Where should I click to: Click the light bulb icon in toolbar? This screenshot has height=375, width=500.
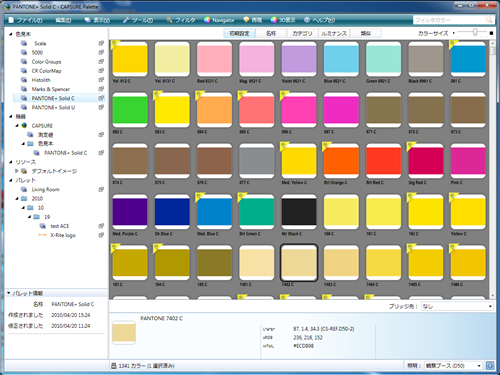pyautogui.click(x=246, y=20)
